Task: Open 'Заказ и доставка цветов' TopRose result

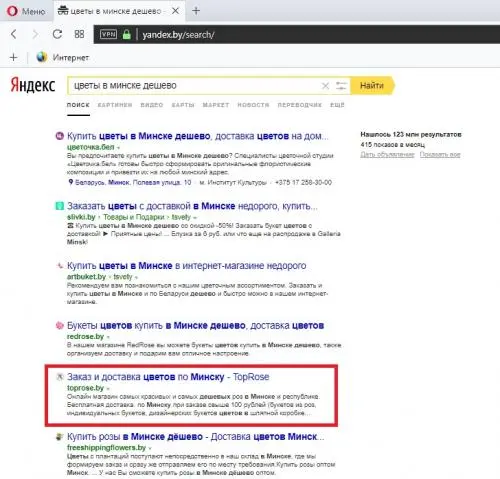Action: tap(168, 377)
